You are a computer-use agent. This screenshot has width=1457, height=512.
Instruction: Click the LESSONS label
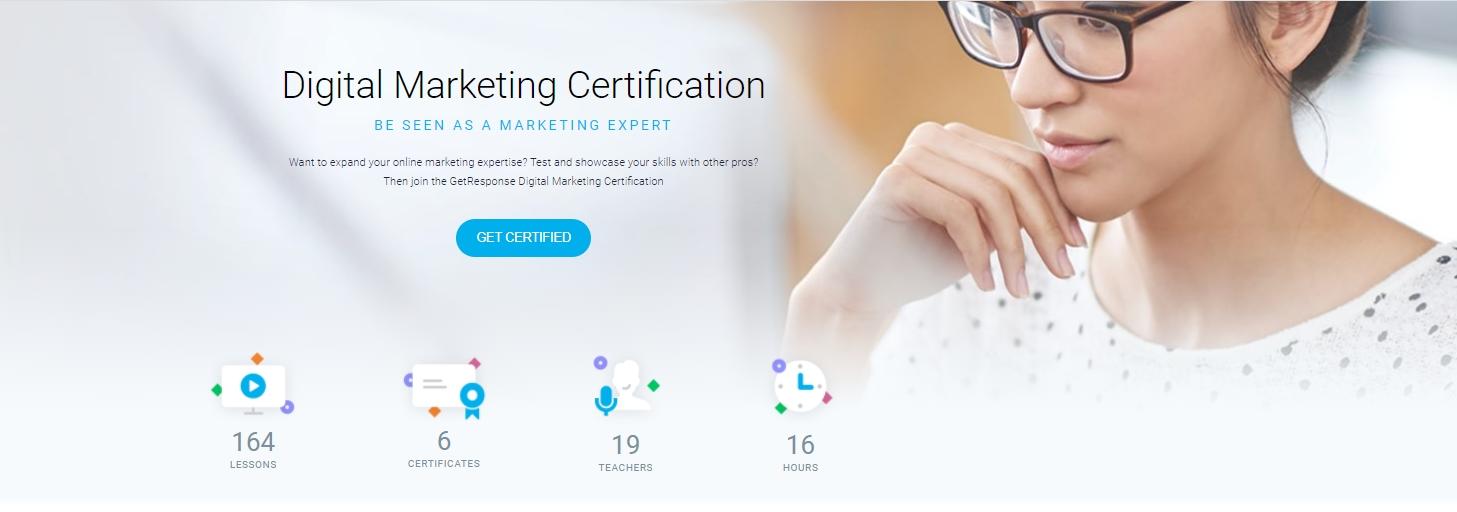253,465
